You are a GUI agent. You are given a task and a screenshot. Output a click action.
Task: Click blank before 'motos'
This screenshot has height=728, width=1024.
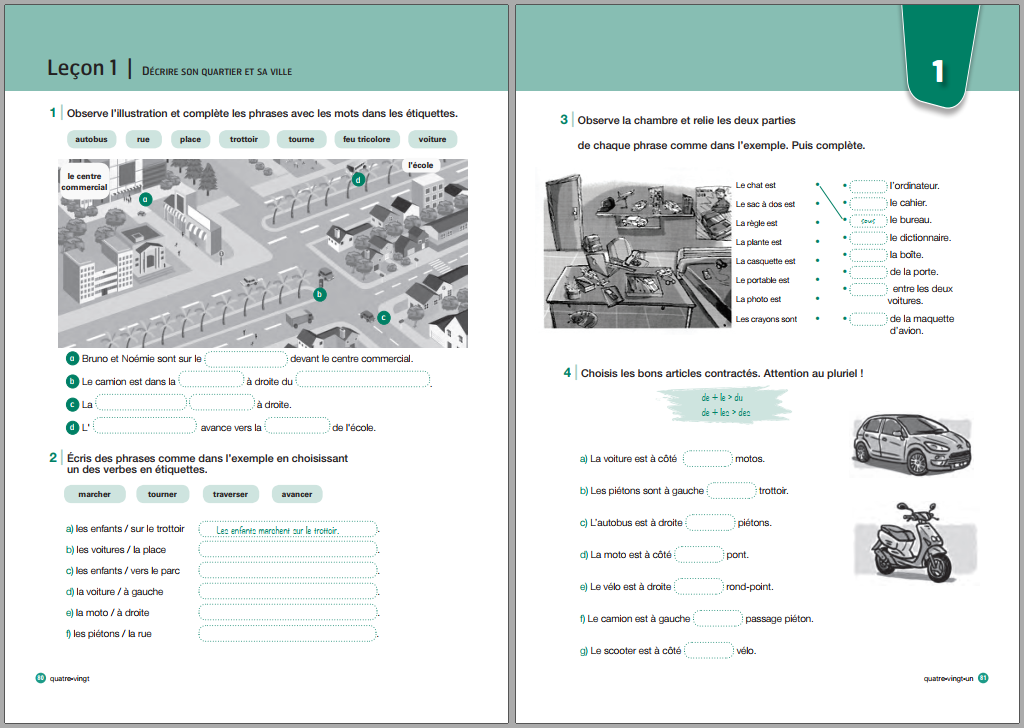tap(707, 459)
